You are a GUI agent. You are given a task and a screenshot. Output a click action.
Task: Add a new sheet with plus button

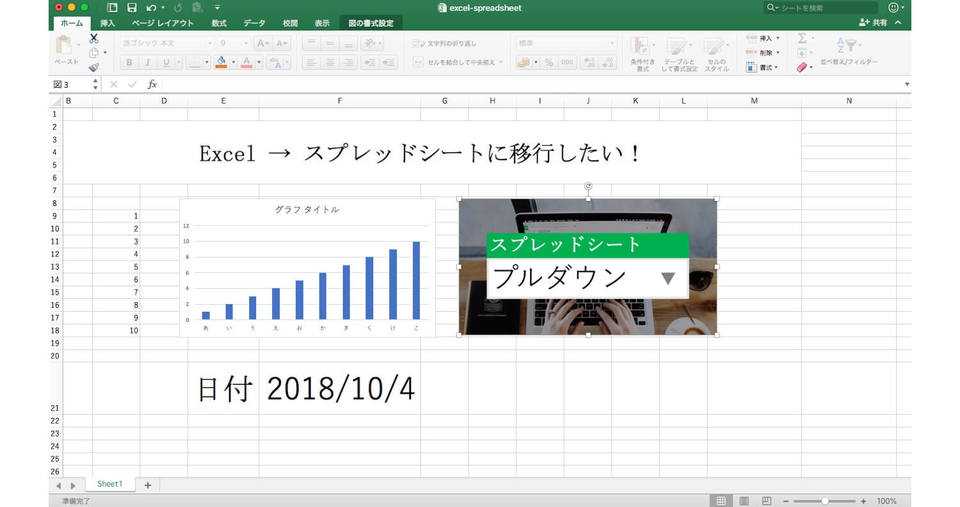pyautogui.click(x=148, y=485)
